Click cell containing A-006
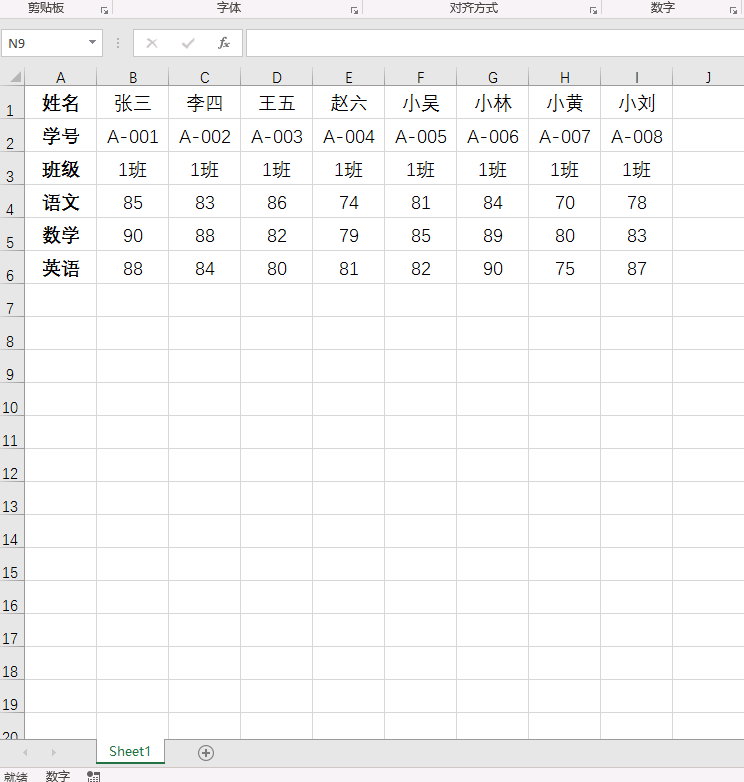This screenshot has width=744, height=782. pyautogui.click(x=493, y=136)
